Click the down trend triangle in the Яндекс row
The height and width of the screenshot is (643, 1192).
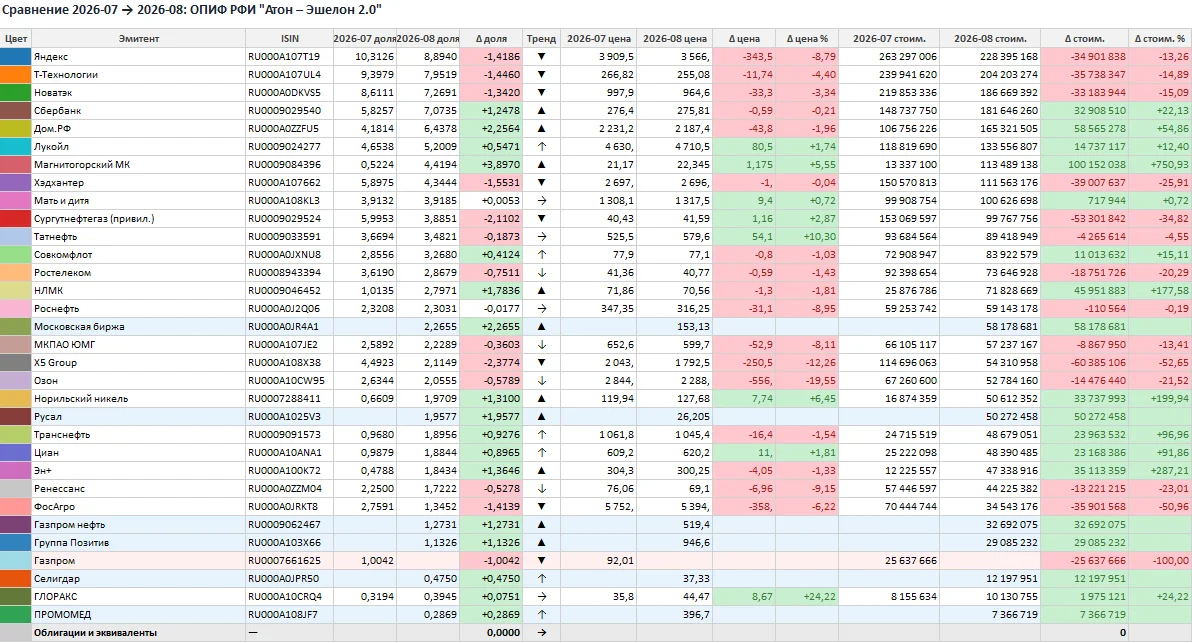pos(541,56)
